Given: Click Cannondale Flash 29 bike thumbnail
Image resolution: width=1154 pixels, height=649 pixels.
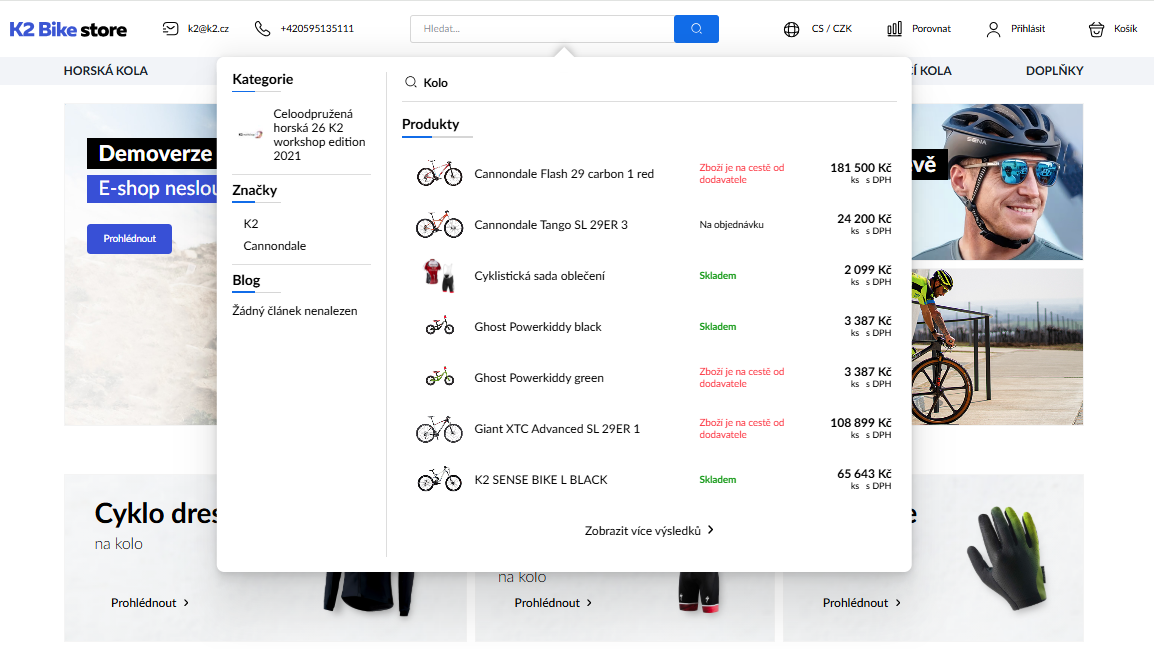Looking at the screenshot, I should click(439, 173).
